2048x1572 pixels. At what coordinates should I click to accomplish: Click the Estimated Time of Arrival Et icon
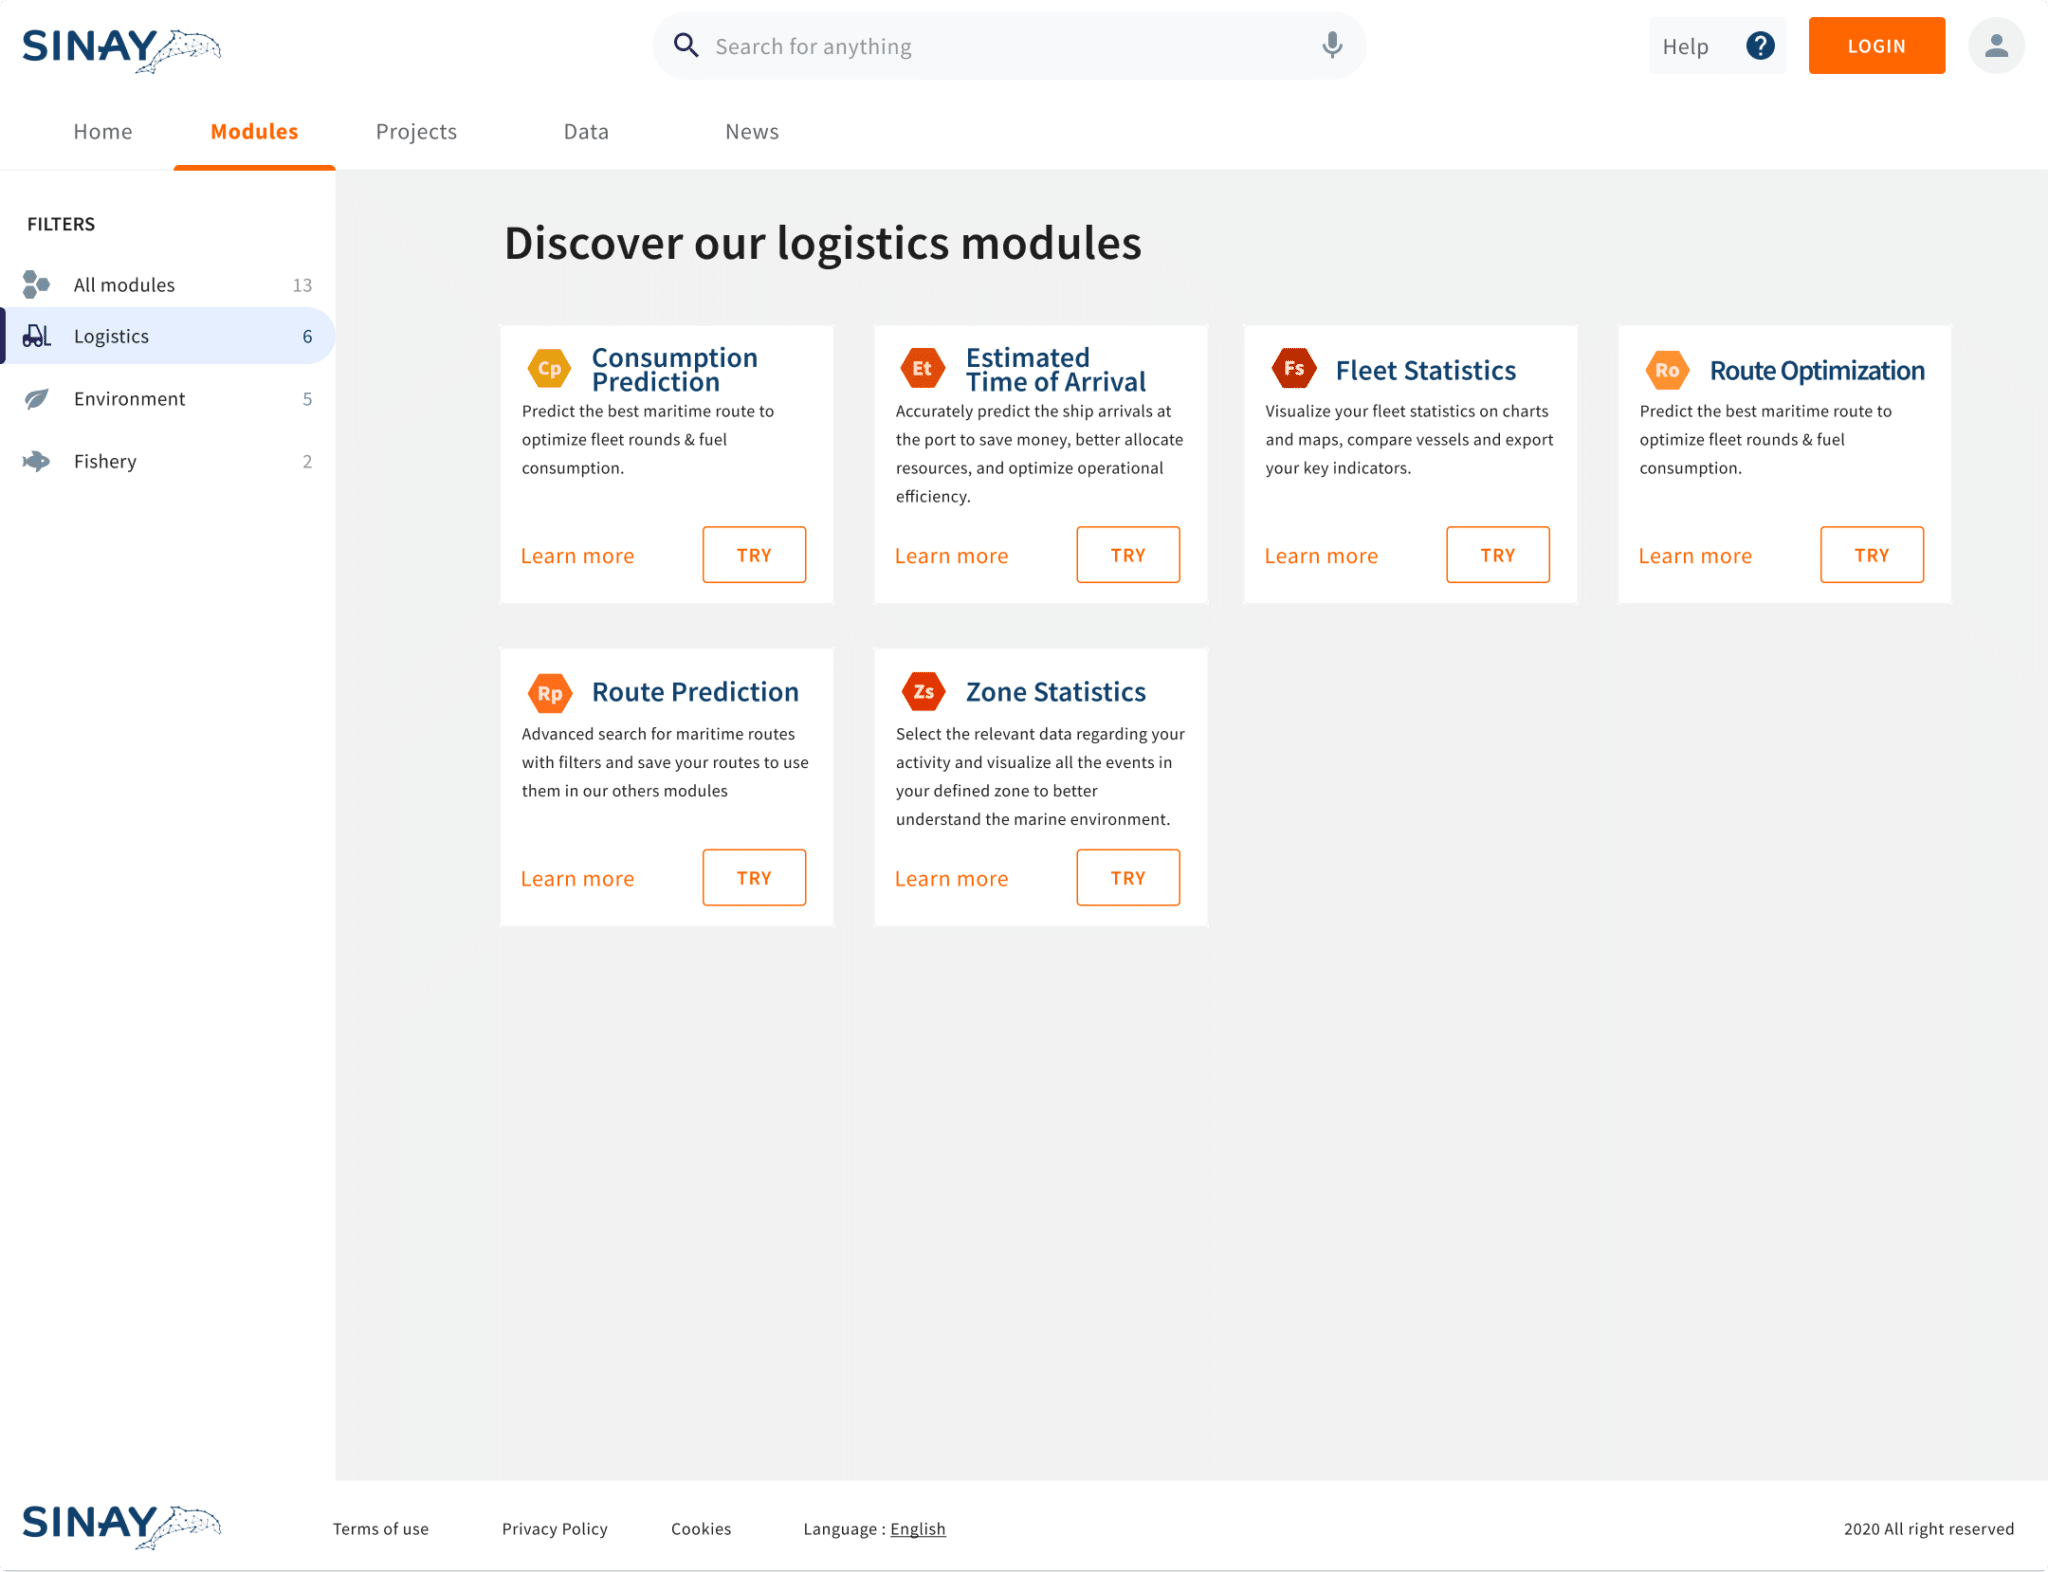922,368
